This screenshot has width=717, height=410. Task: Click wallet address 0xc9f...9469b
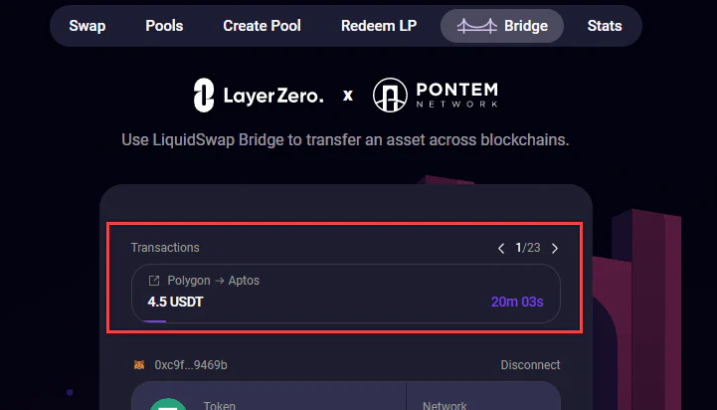[191, 365]
